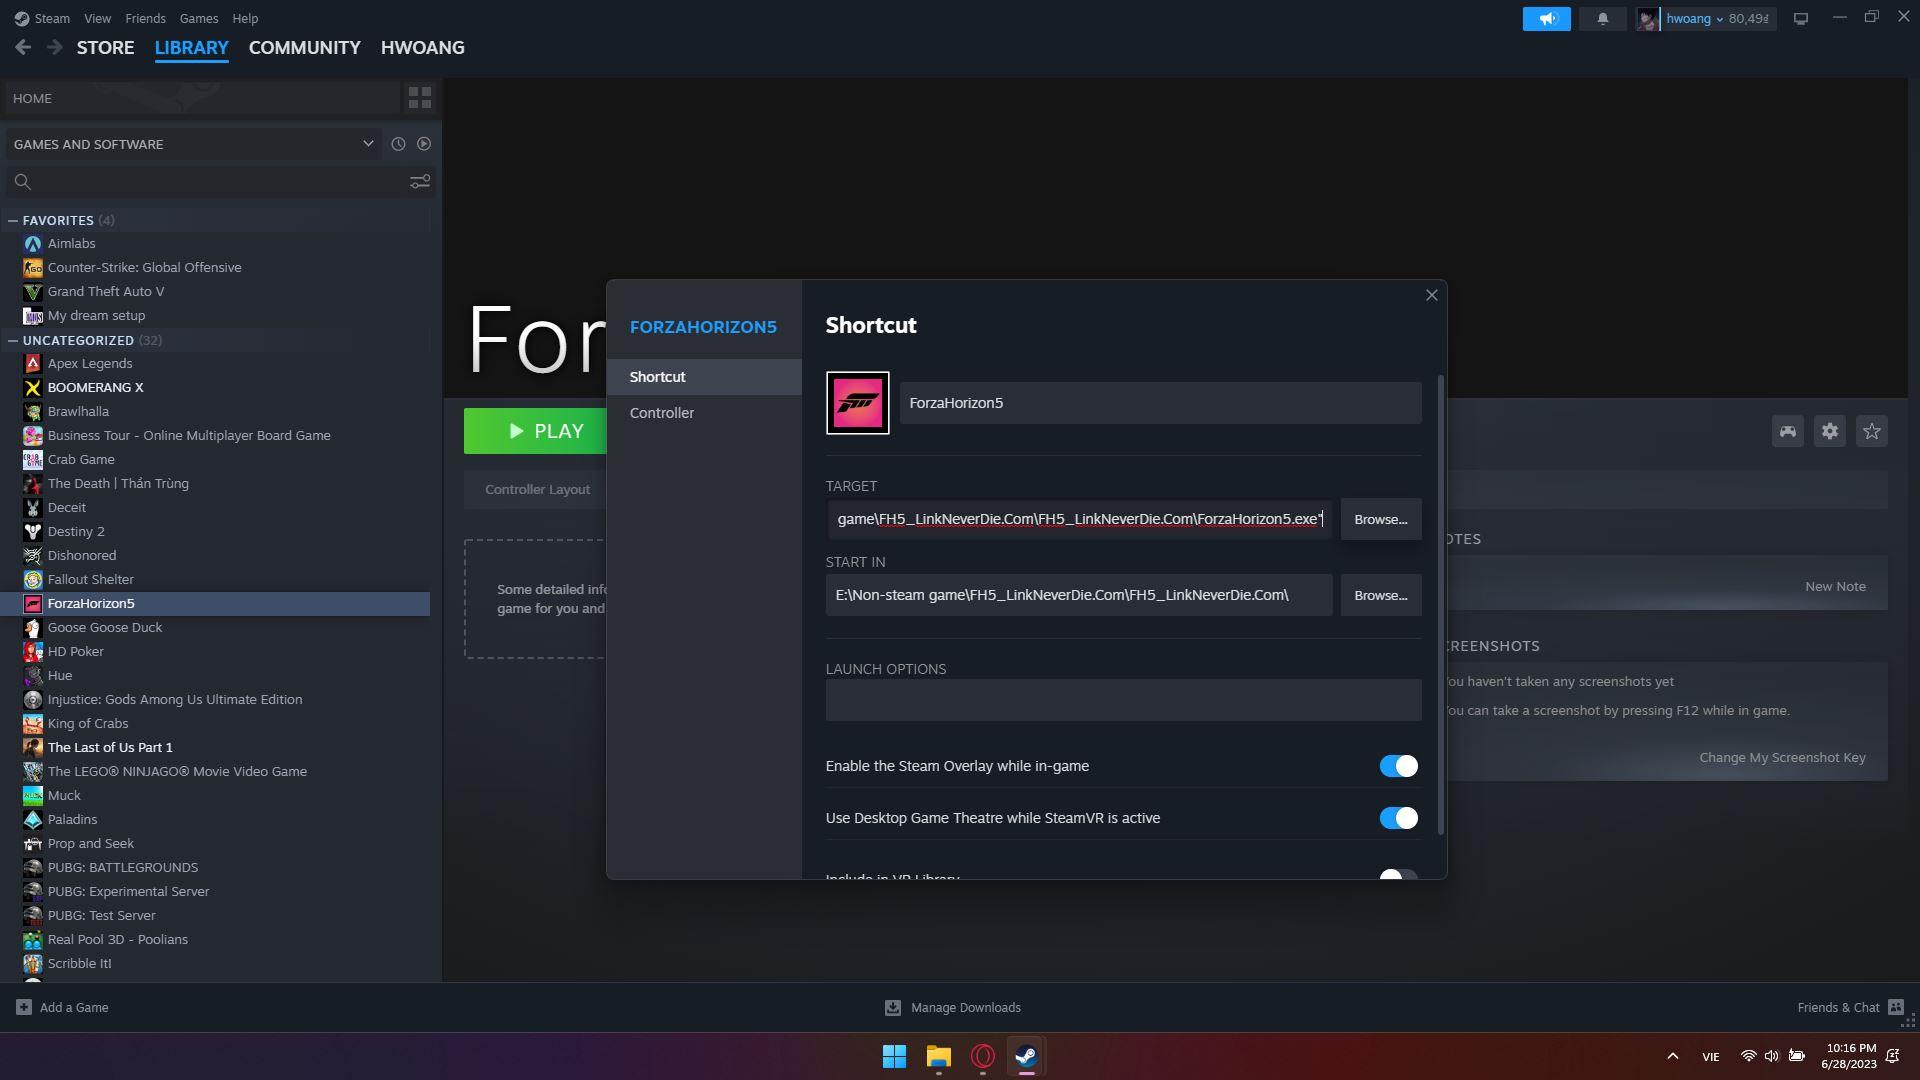Toggle Enable the Steam Overlay switch
Screen dimensions: 1920x1080
pyautogui.click(x=1398, y=766)
